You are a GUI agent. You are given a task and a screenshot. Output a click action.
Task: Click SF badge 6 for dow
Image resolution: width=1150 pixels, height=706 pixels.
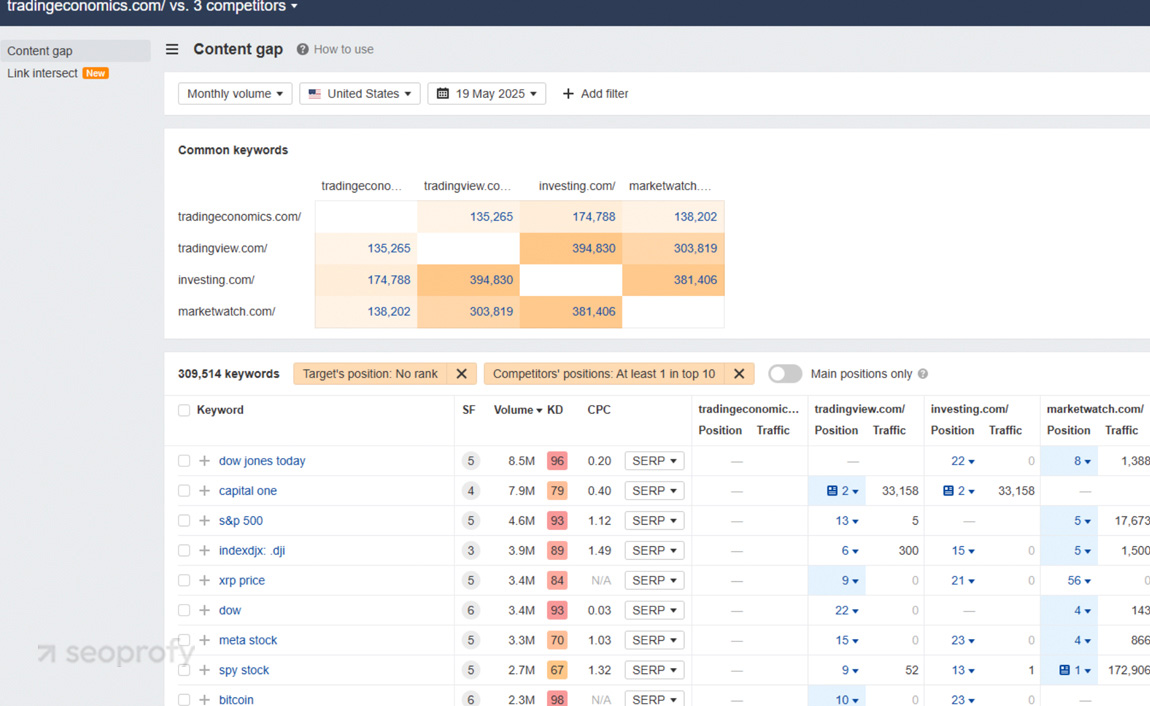[x=471, y=610]
